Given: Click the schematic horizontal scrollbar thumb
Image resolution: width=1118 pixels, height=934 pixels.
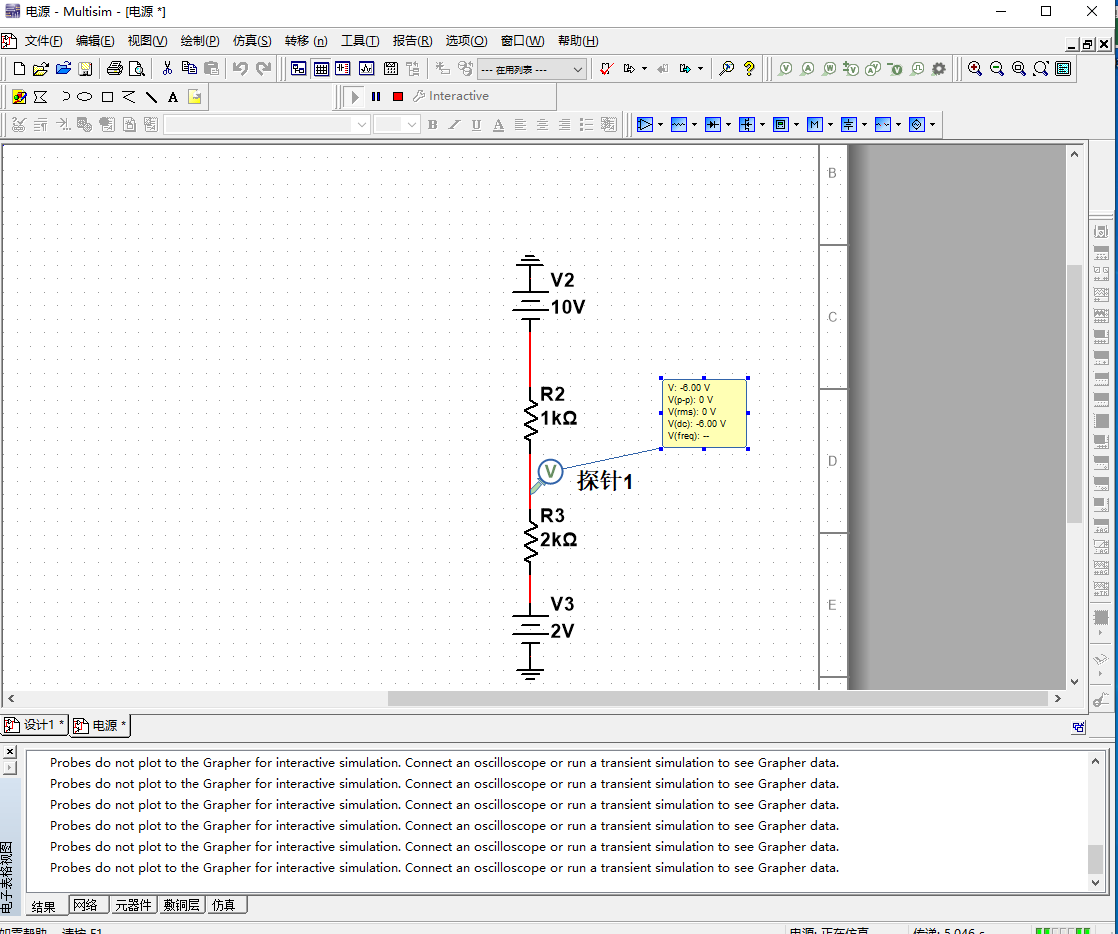Looking at the screenshot, I should click(718, 699).
